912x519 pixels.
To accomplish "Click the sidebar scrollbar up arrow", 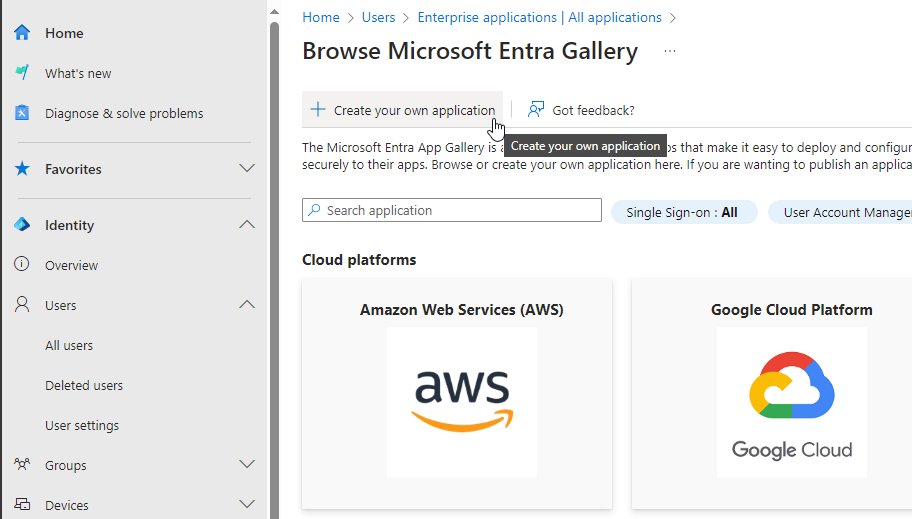I will (x=275, y=12).
